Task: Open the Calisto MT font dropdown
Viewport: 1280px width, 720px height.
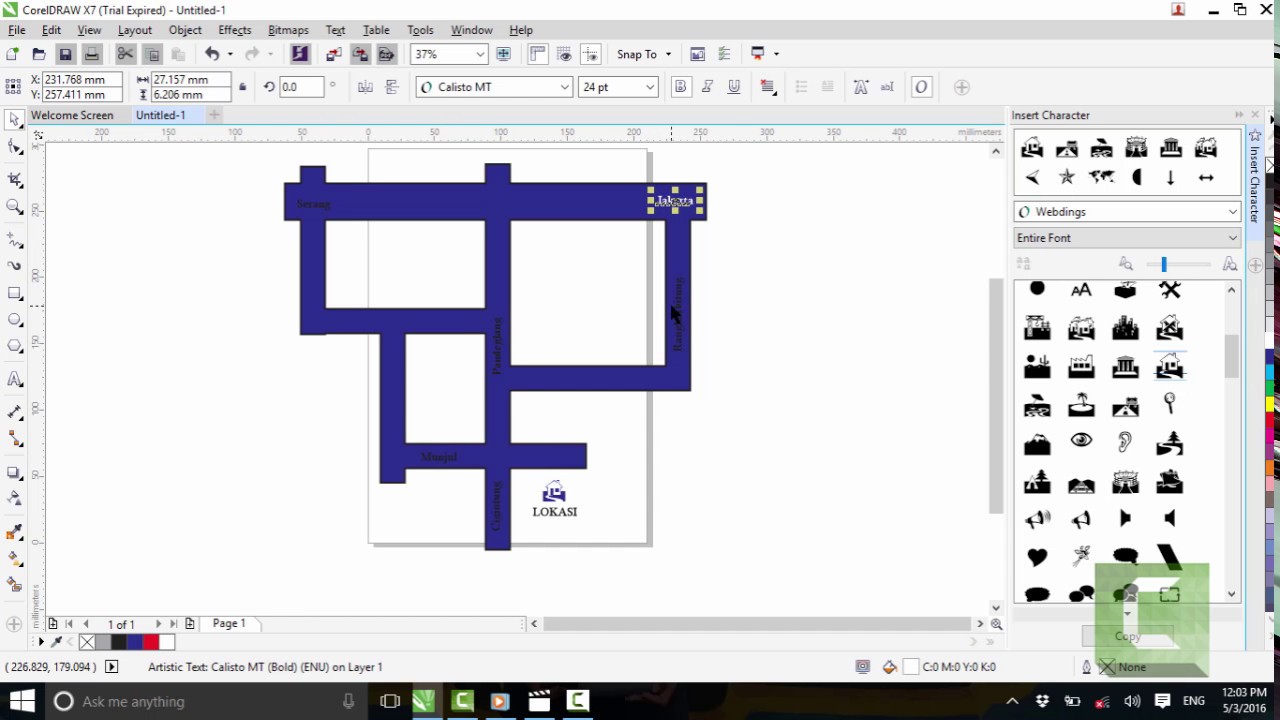Action: click(x=564, y=87)
